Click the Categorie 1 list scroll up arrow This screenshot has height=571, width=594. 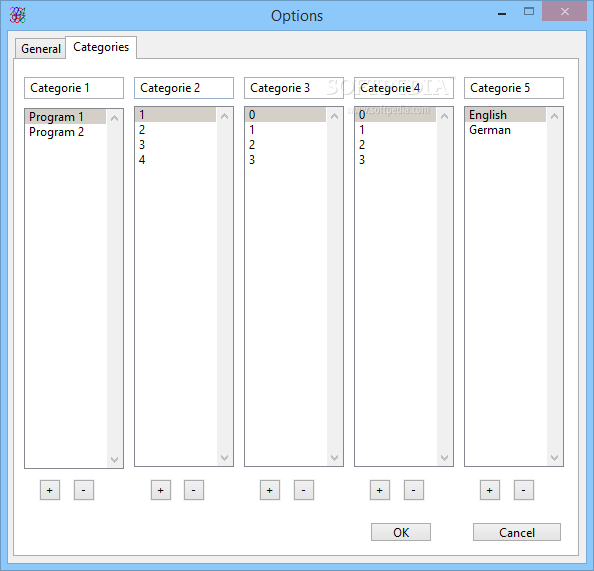click(114, 118)
